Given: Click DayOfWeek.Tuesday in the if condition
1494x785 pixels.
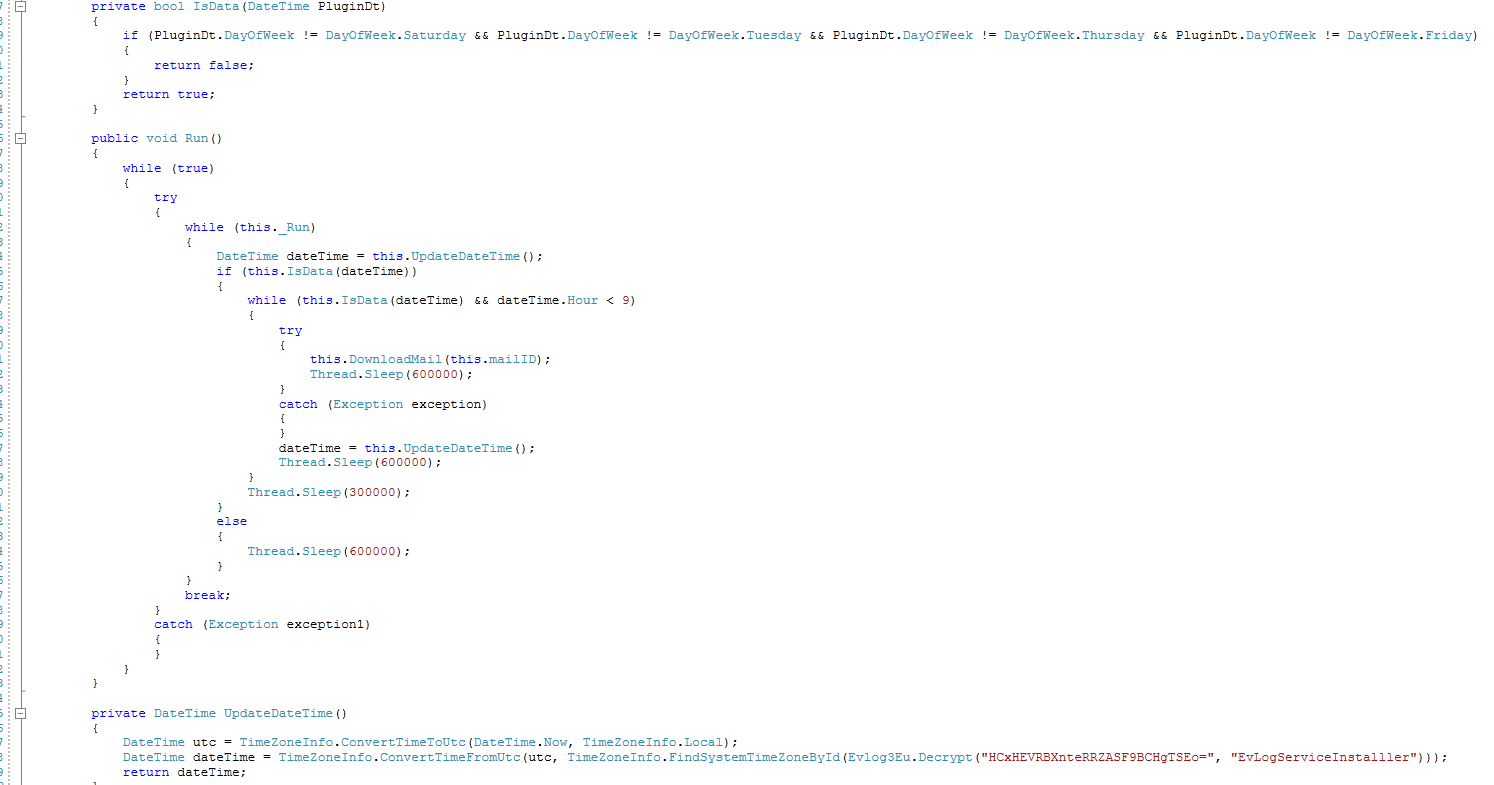Looking at the screenshot, I should [x=735, y=35].
